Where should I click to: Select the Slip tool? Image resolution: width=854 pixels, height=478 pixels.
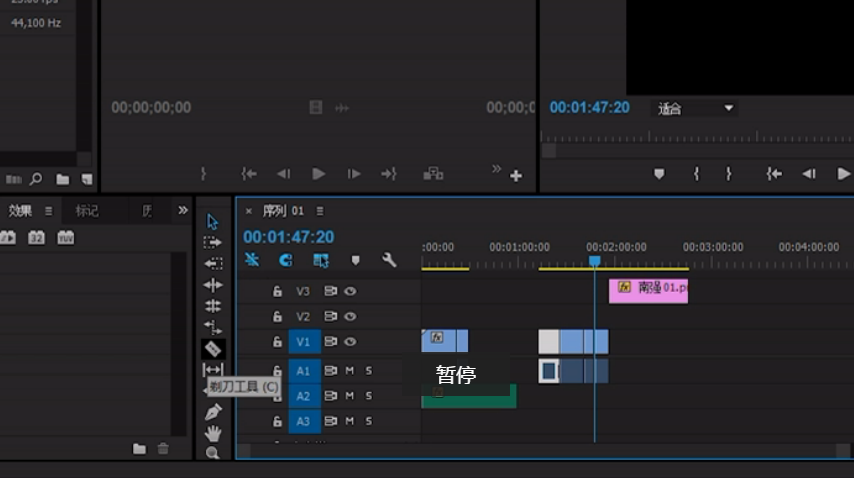coord(212,370)
